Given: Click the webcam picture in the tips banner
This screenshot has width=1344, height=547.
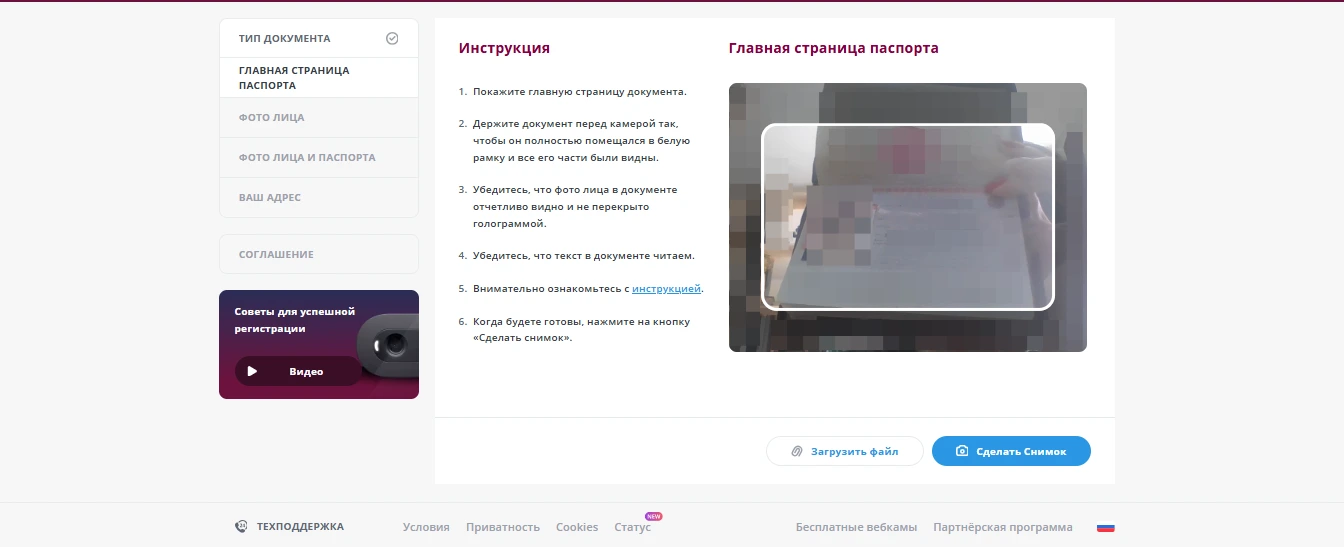Looking at the screenshot, I should [x=390, y=346].
